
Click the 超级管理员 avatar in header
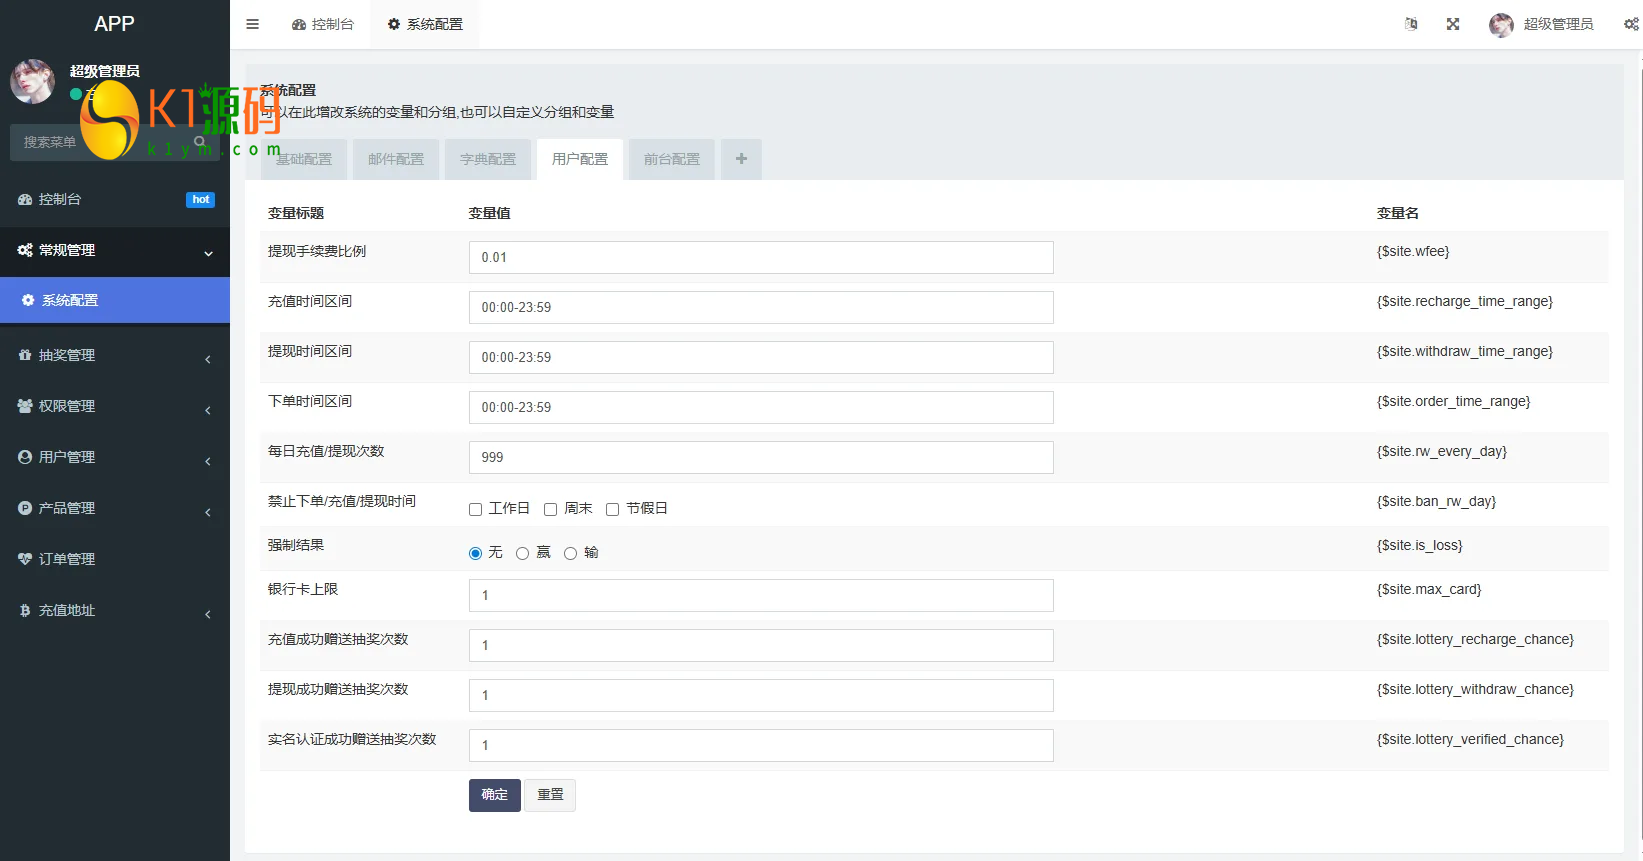[x=1501, y=25]
